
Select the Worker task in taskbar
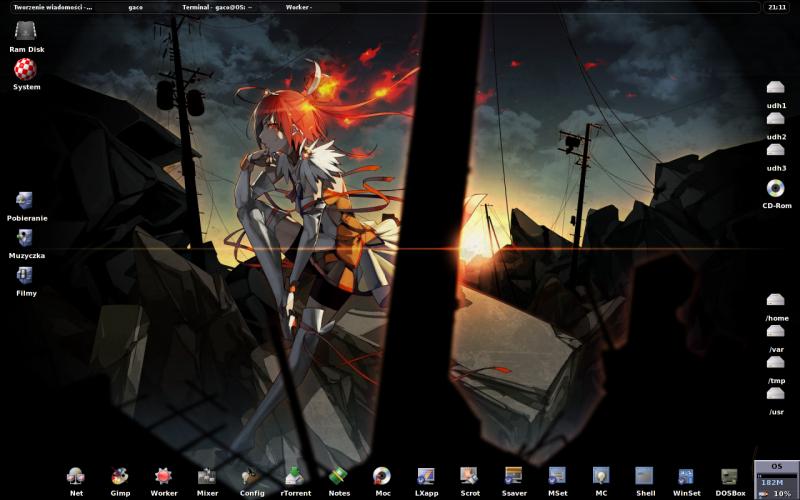(298, 7)
